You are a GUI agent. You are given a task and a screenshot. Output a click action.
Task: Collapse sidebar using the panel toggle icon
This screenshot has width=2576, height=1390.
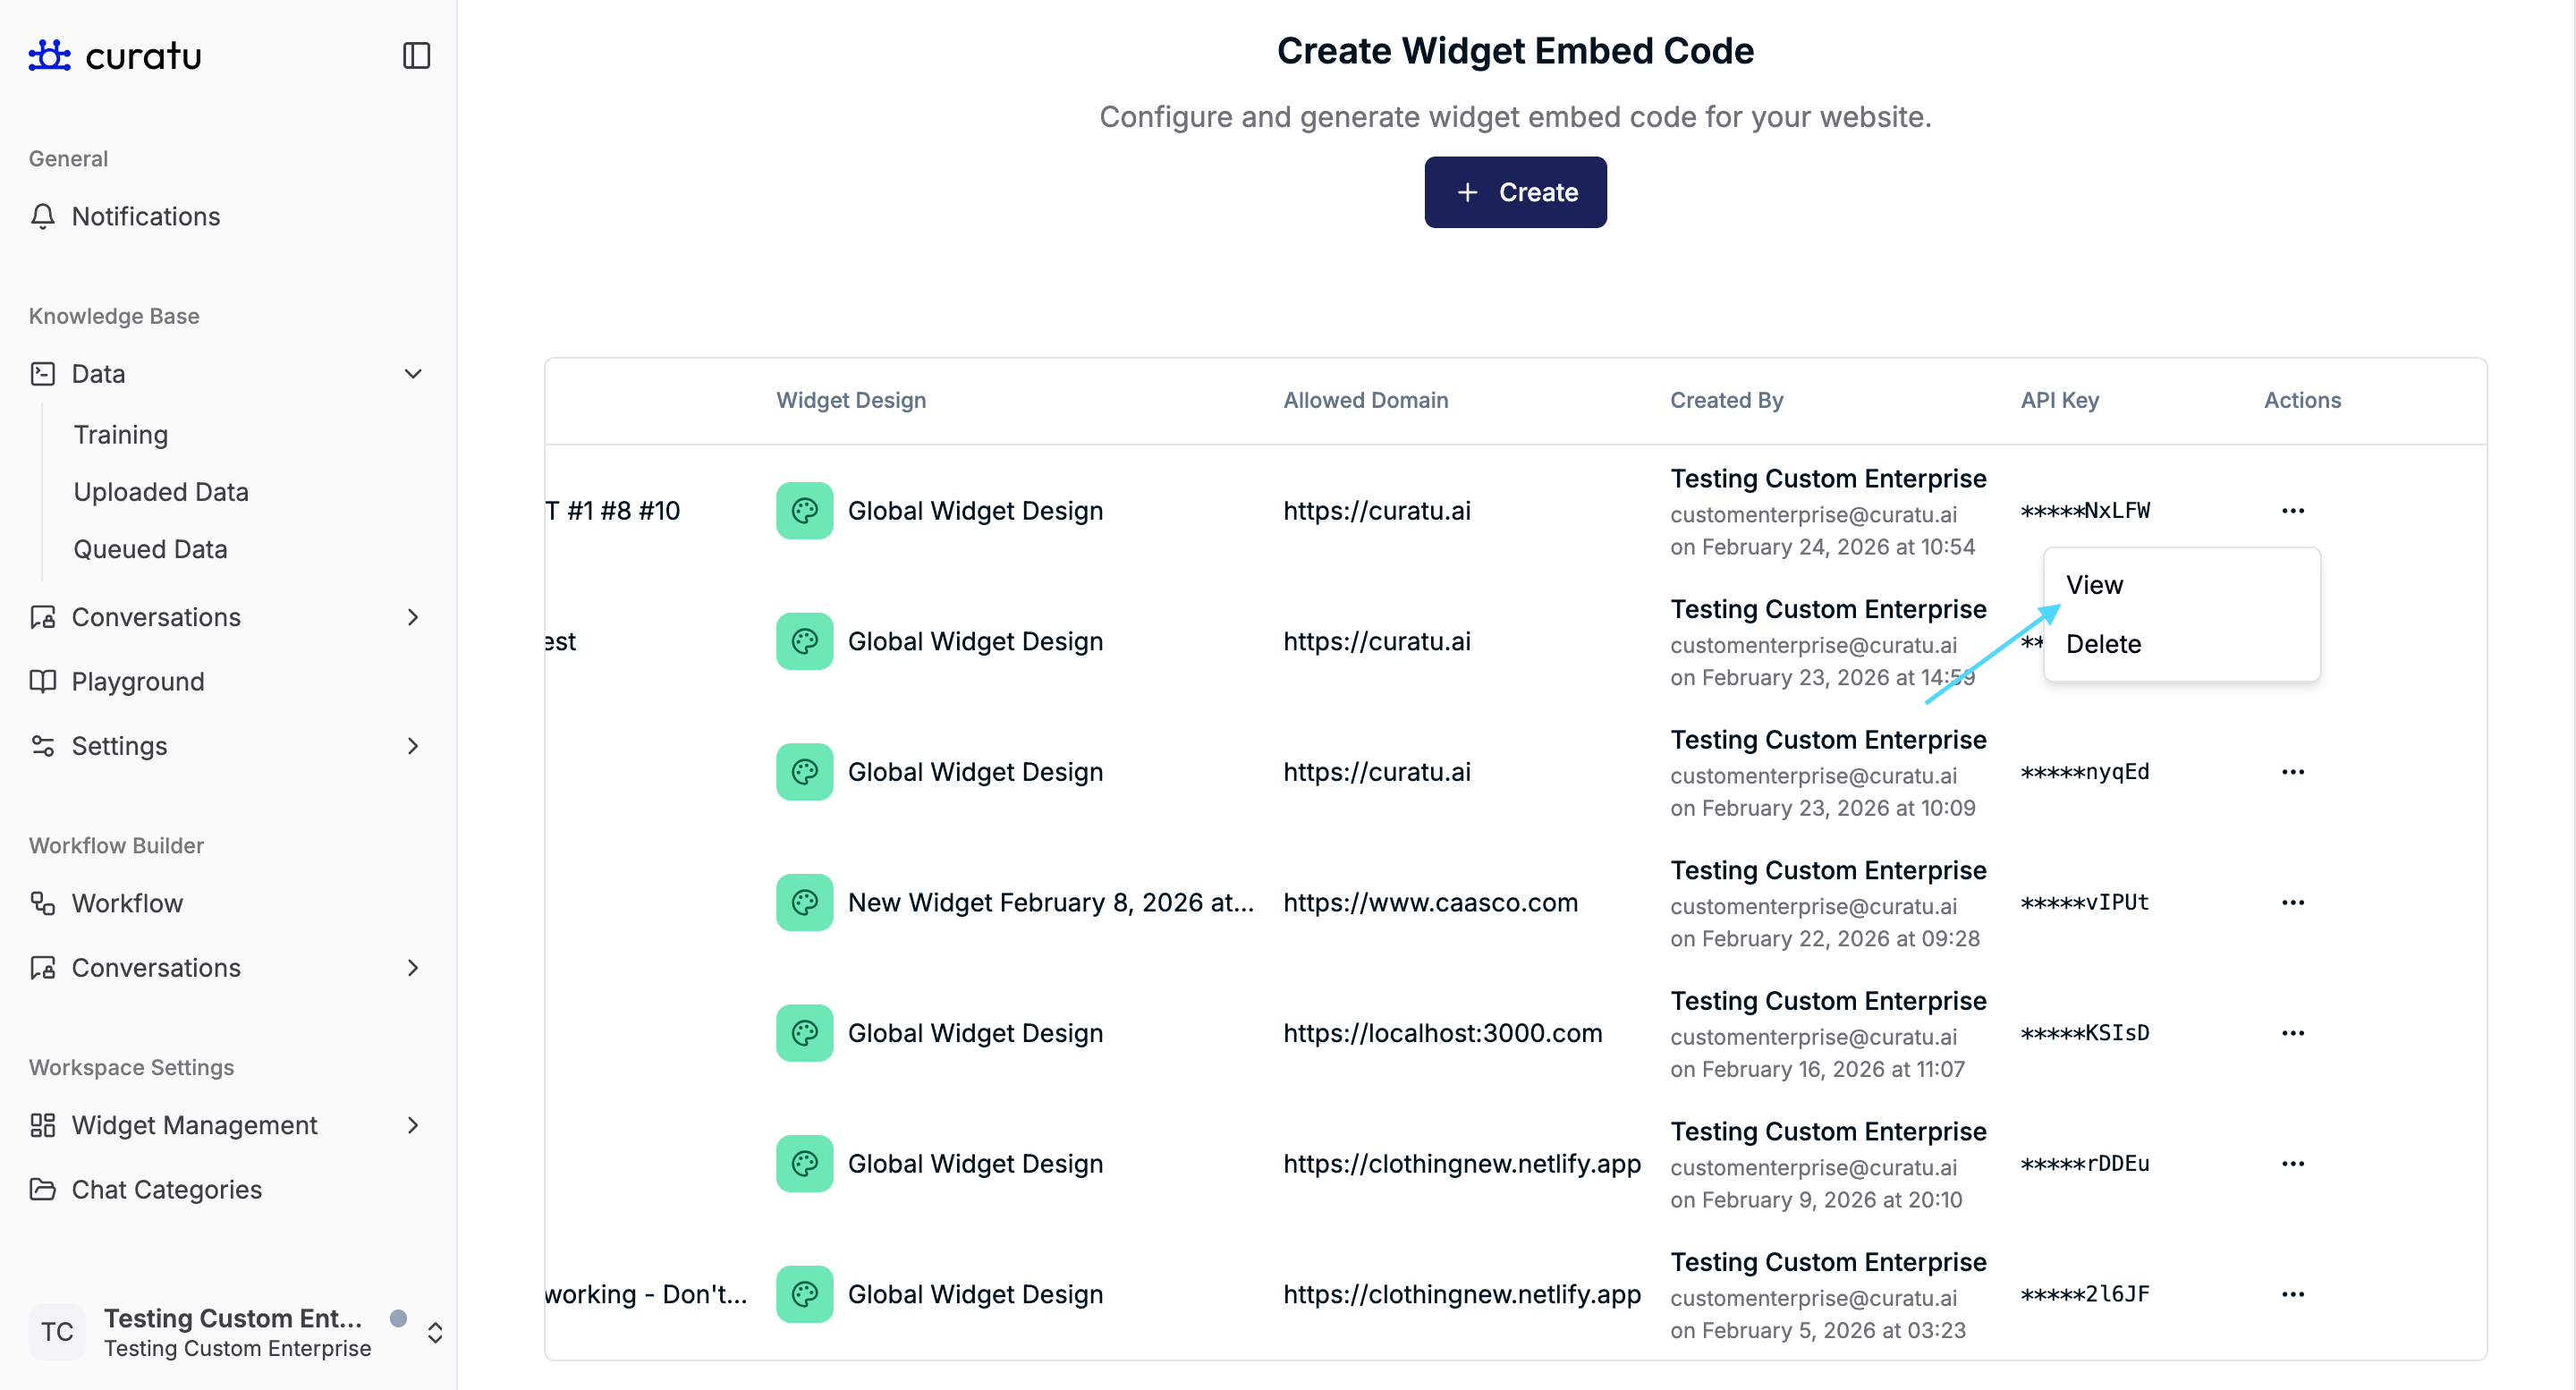coord(416,55)
